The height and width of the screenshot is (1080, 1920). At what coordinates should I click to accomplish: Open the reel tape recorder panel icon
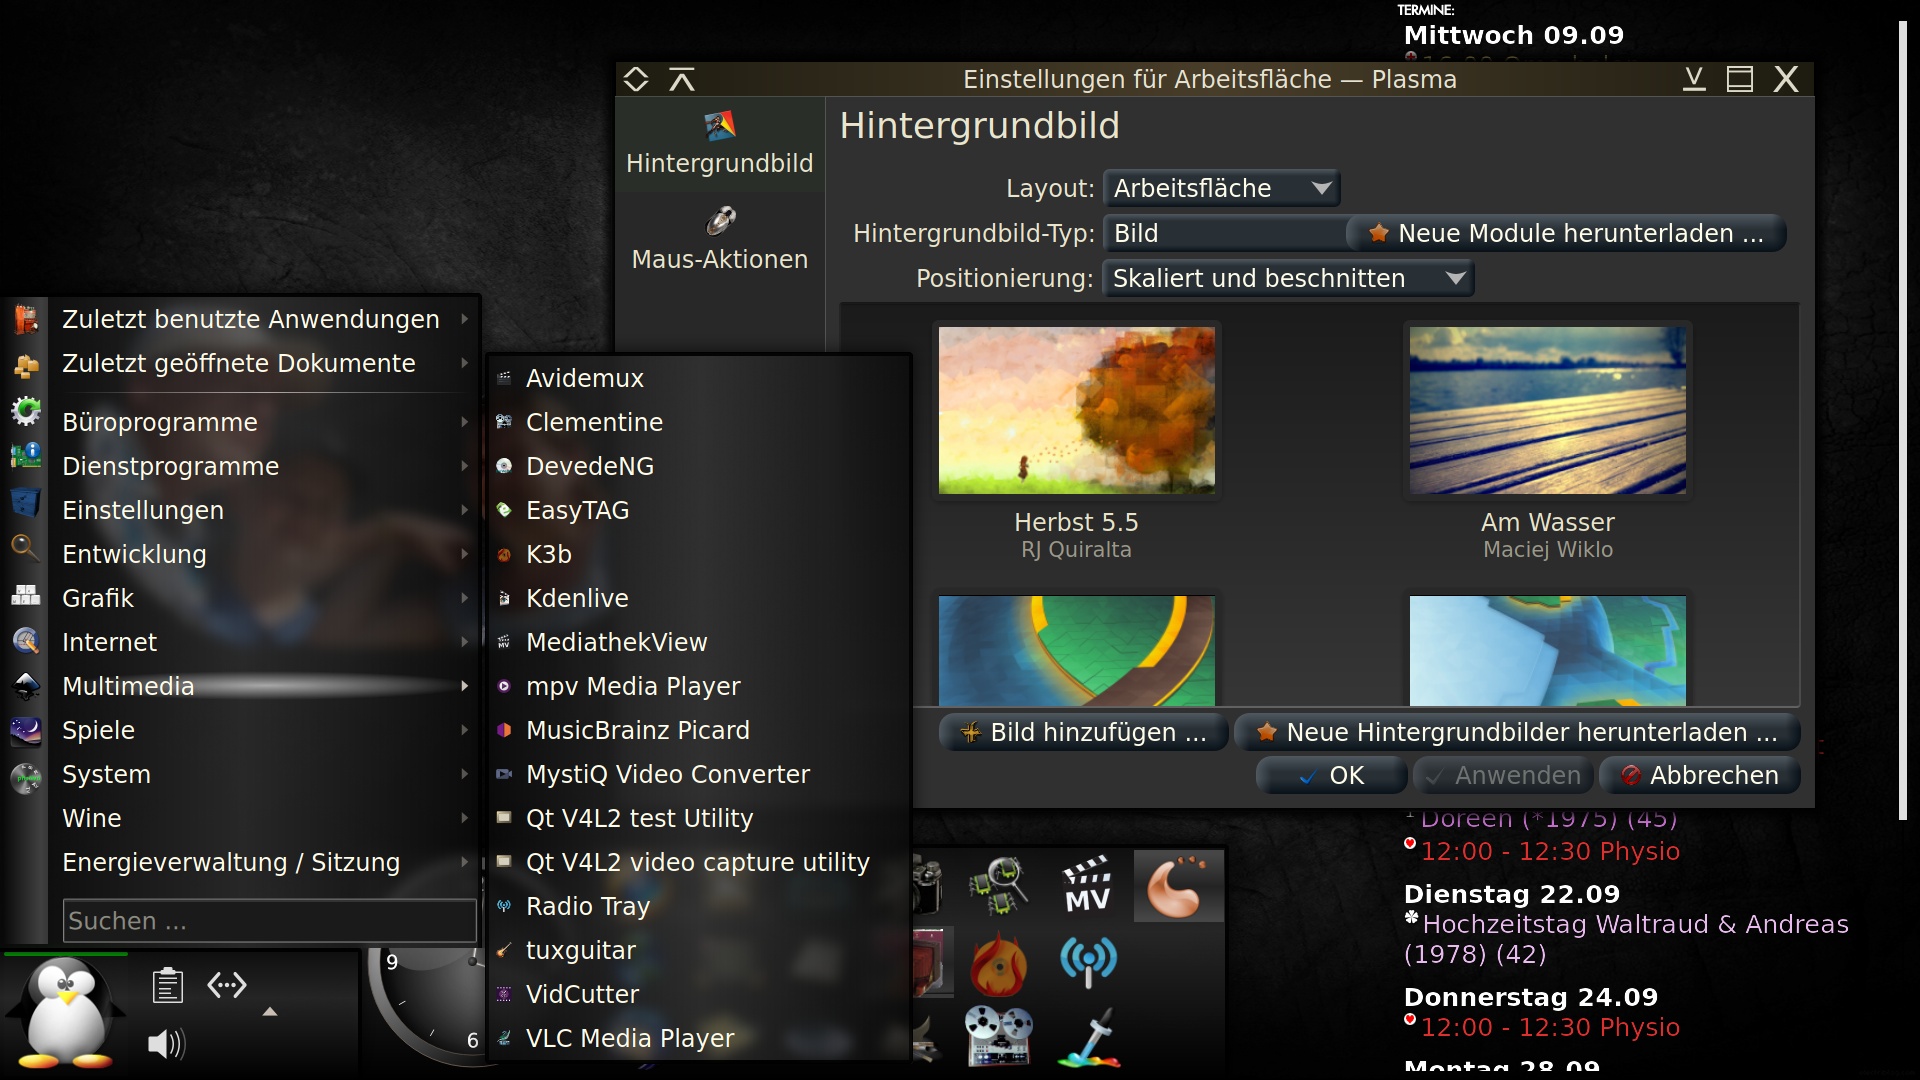pos(998,1036)
